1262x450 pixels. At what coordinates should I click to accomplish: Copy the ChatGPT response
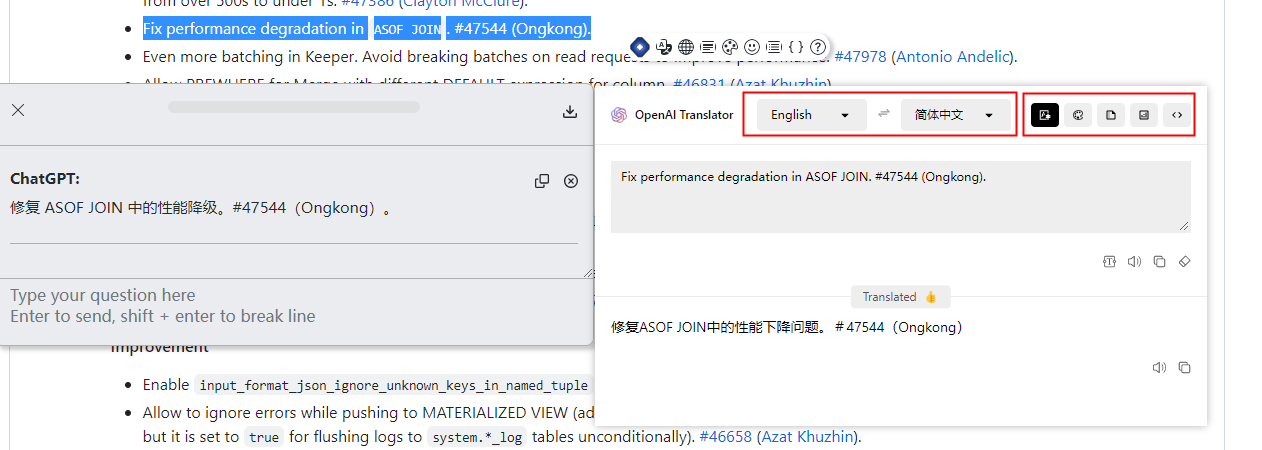(542, 181)
